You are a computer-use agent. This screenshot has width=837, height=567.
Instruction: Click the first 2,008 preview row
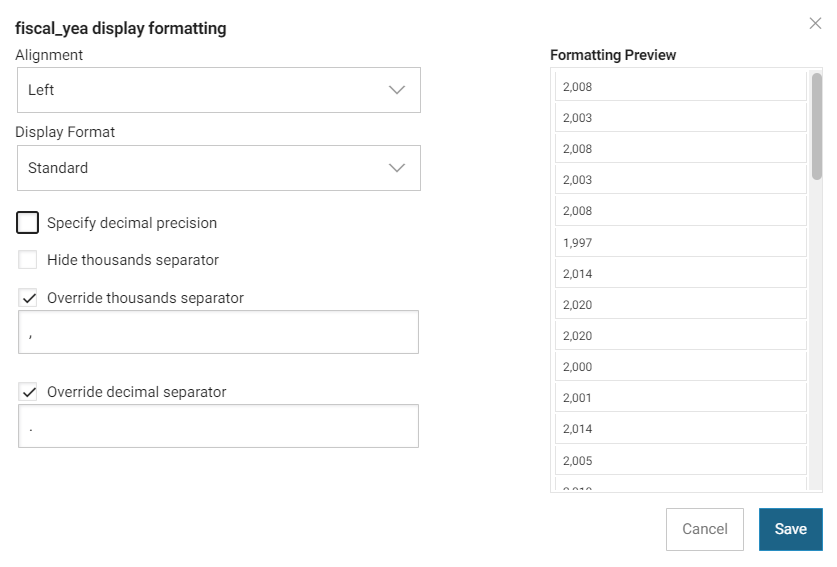pyautogui.click(x=681, y=86)
